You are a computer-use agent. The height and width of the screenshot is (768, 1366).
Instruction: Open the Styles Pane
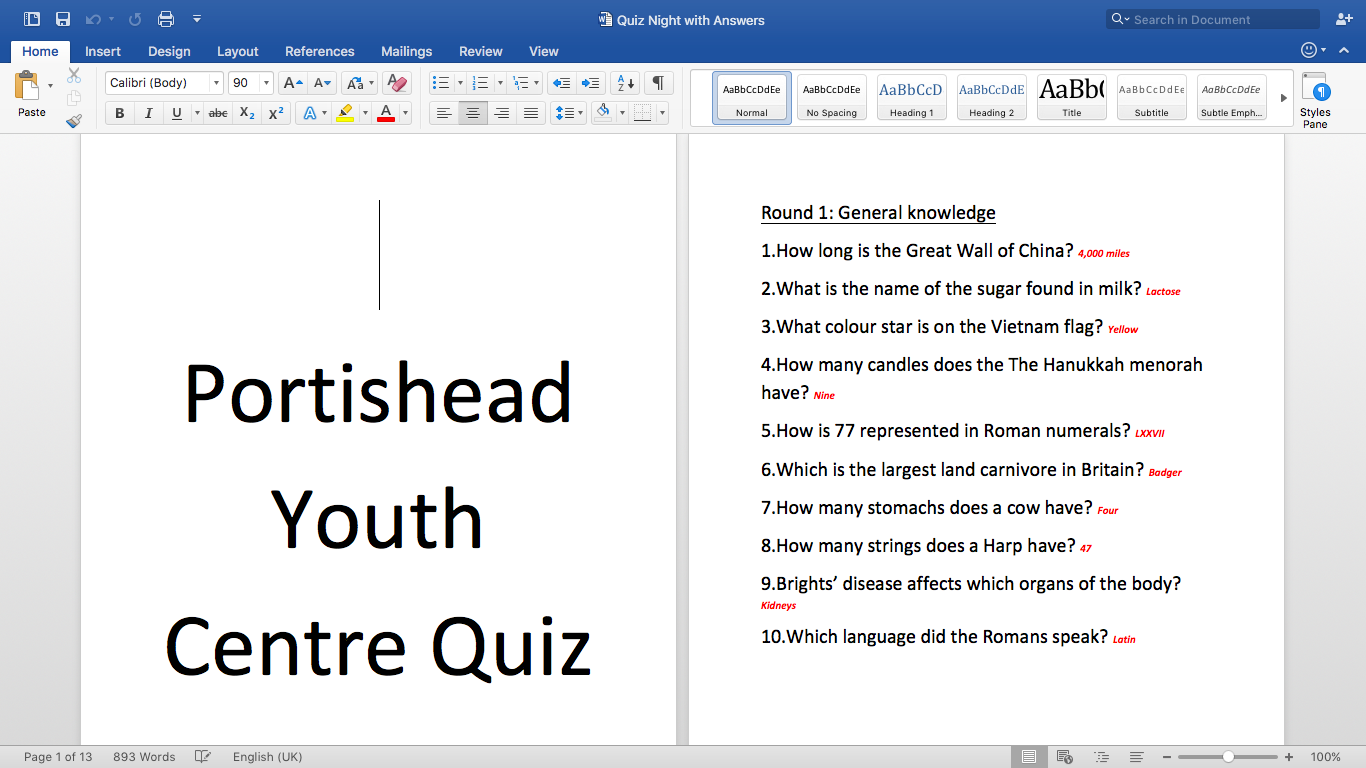[x=1315, y=101]
